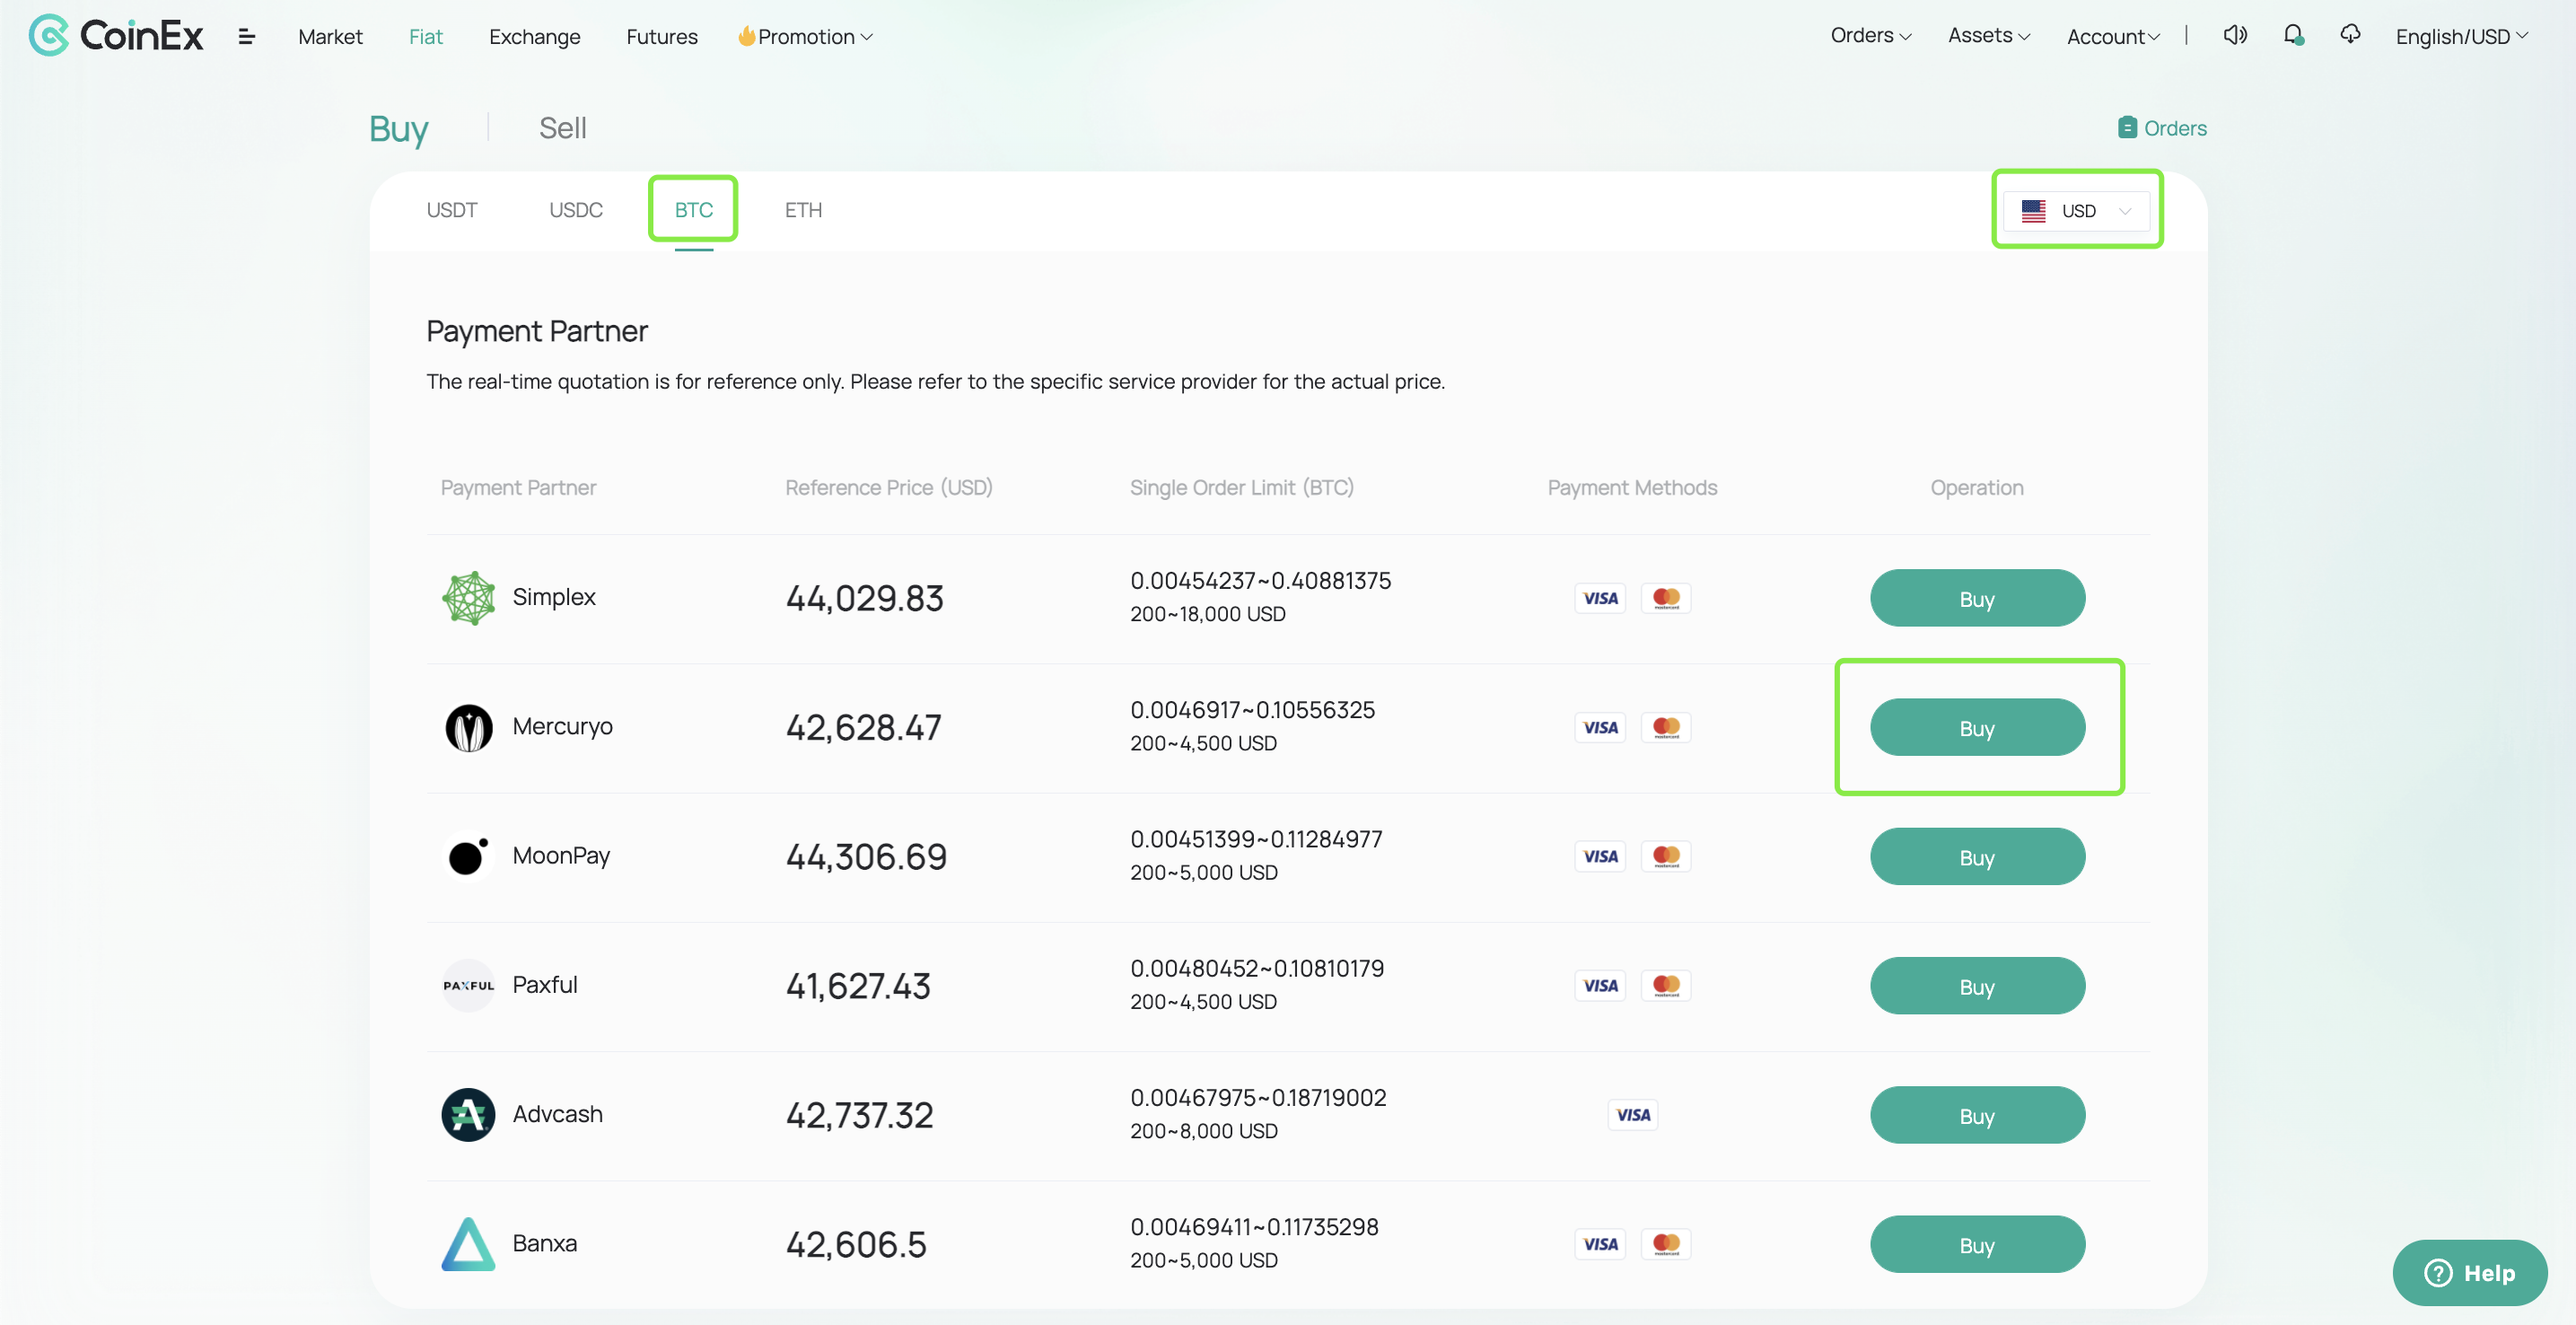Click the MoonPay partner logo
The width and height of the screenshot is (2576, 1325).
tap(468, 856)
